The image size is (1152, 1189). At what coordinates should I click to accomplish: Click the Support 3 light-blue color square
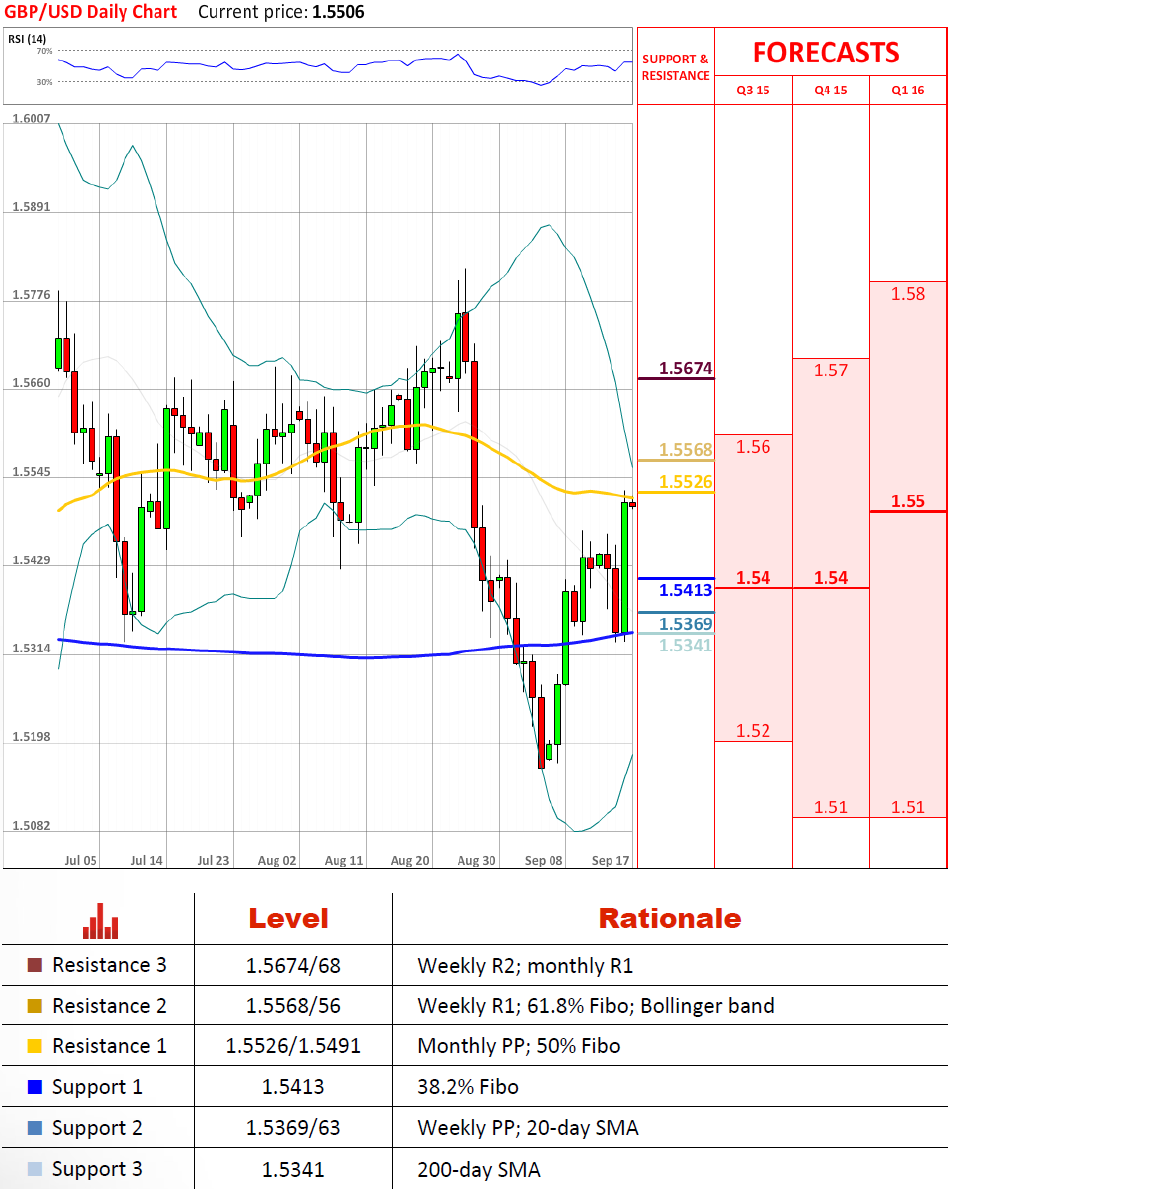34,1169
